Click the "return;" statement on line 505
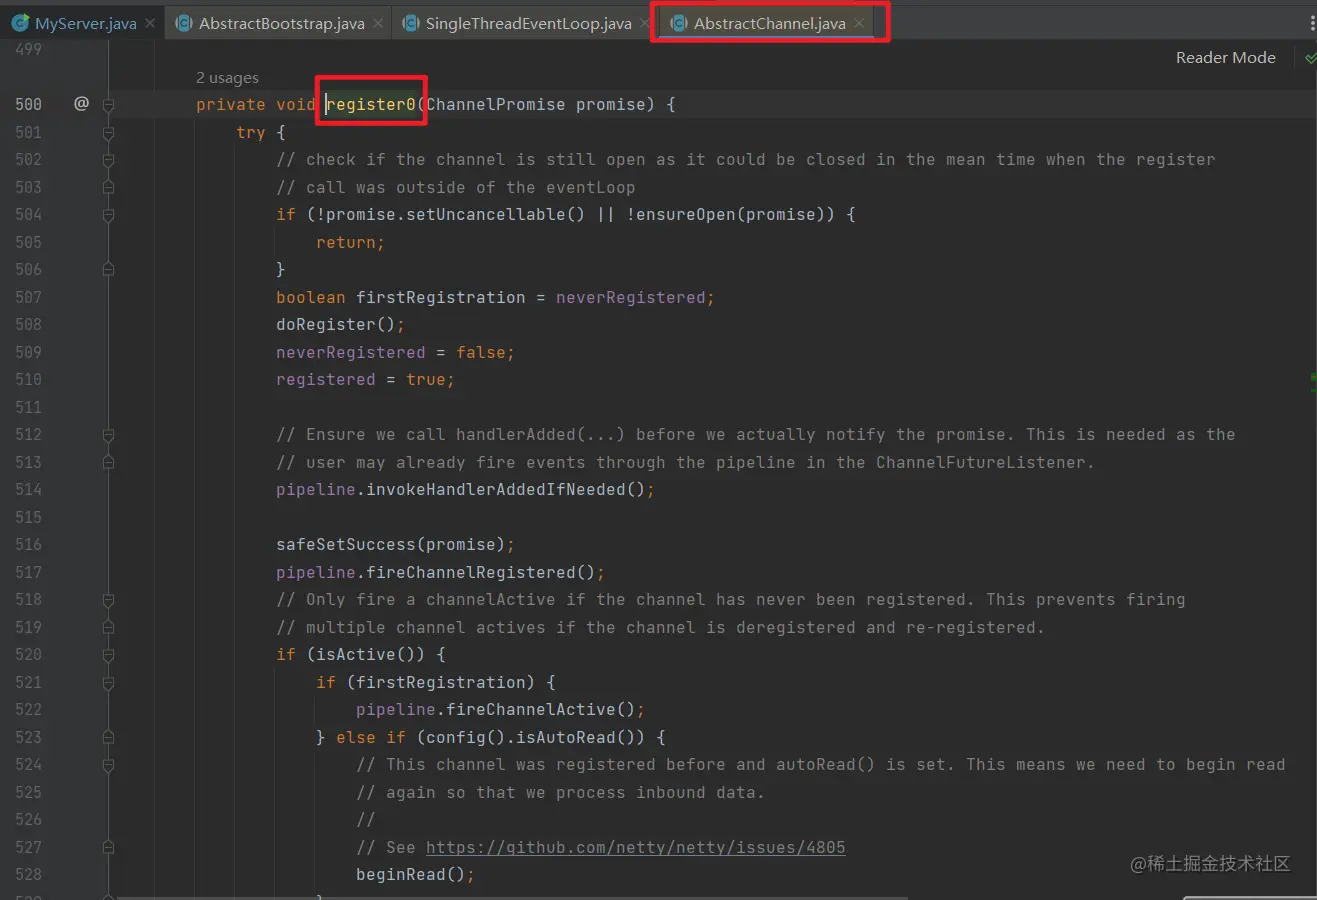The image size is (1317, 900). pyautogui.click(x=350, y=242)
